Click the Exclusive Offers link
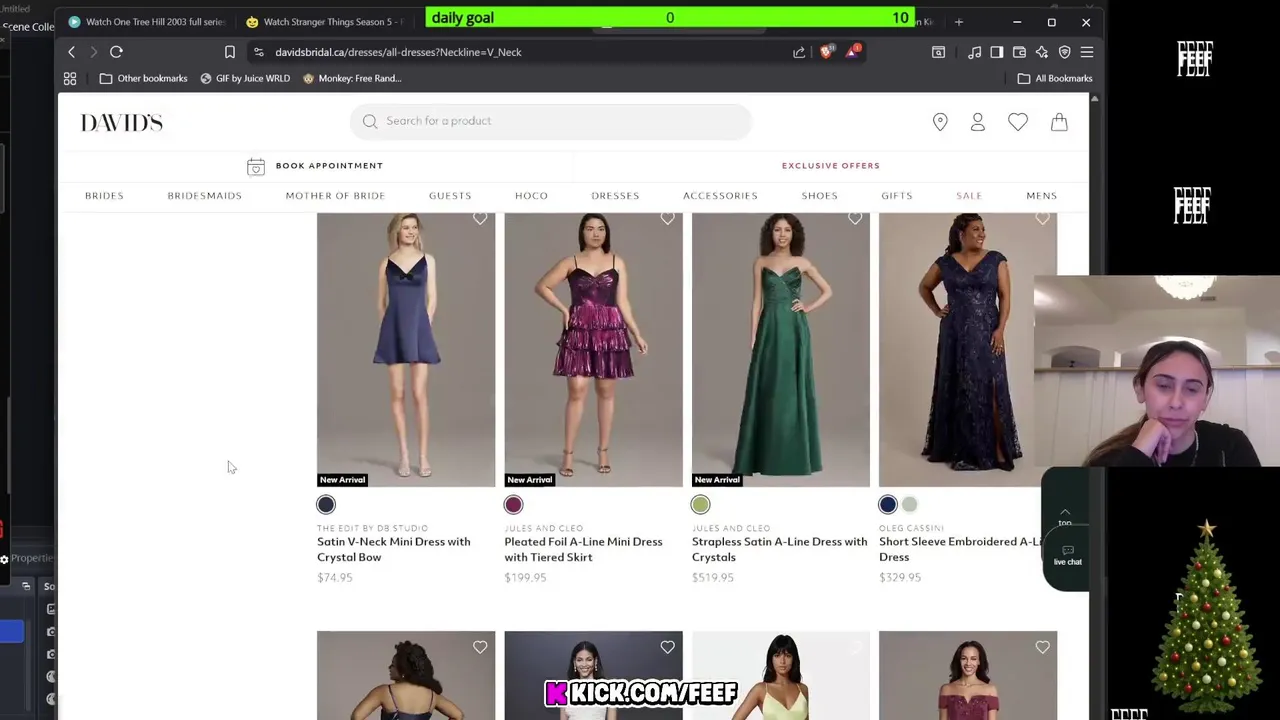Viewport: 1280px width, 720px height. 831,166
